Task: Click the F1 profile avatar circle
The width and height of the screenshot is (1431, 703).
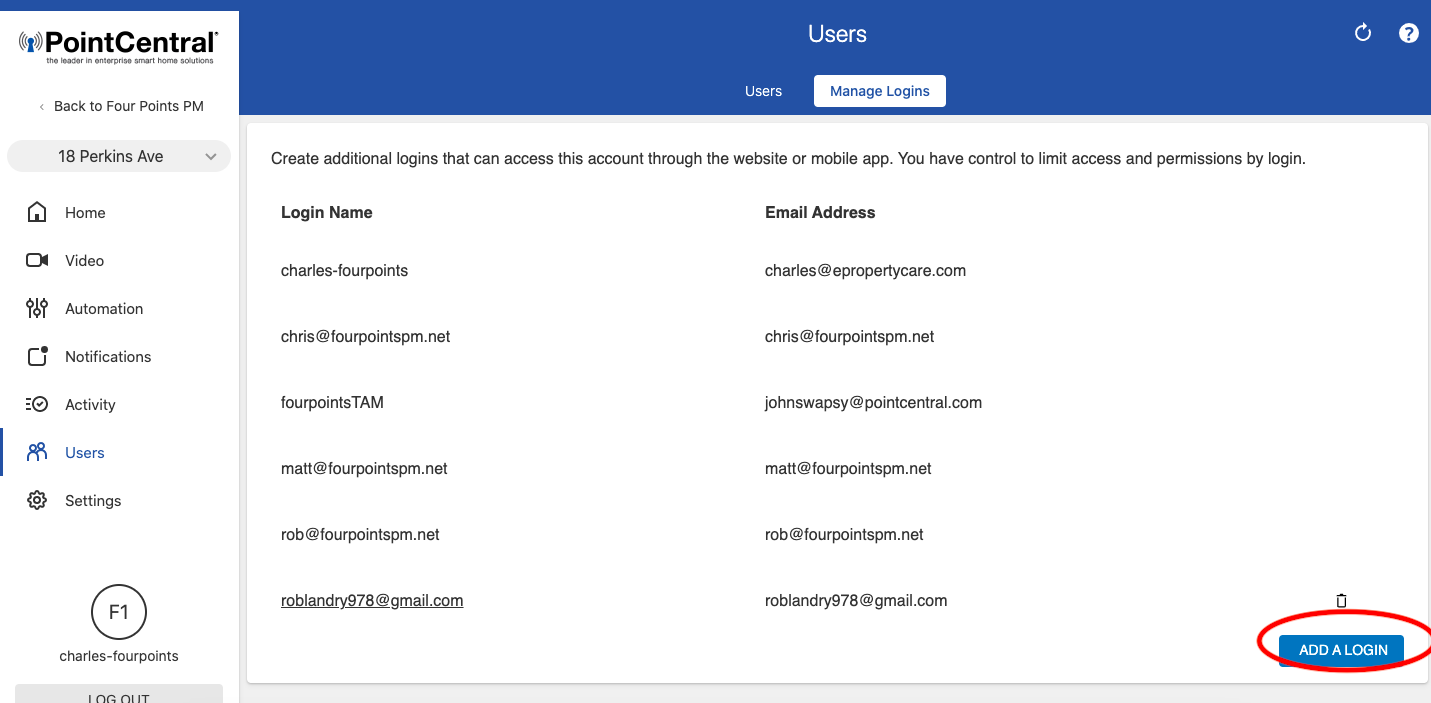Action: pyautogui.click(x=119, y=612)
